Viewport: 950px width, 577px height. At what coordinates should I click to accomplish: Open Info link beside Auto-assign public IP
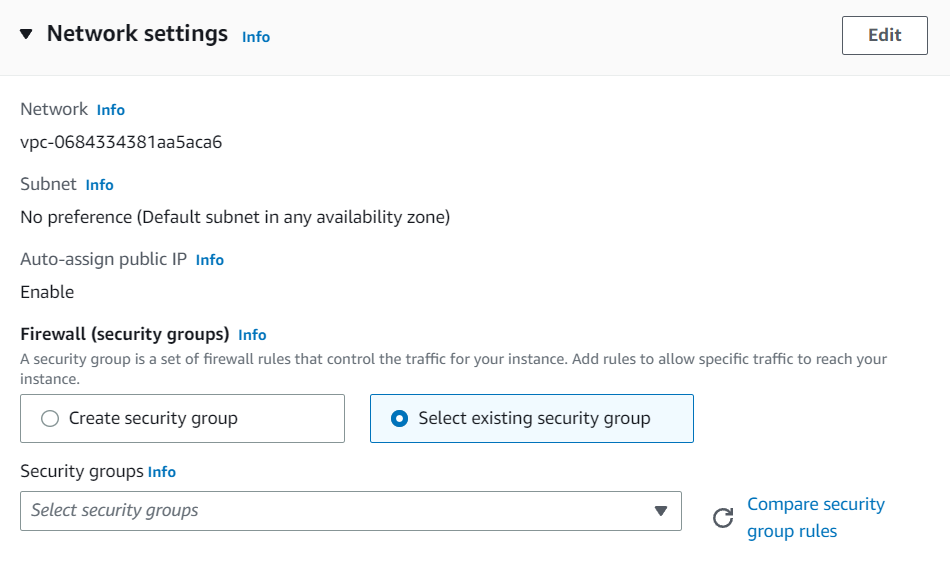tap(210, 260)
